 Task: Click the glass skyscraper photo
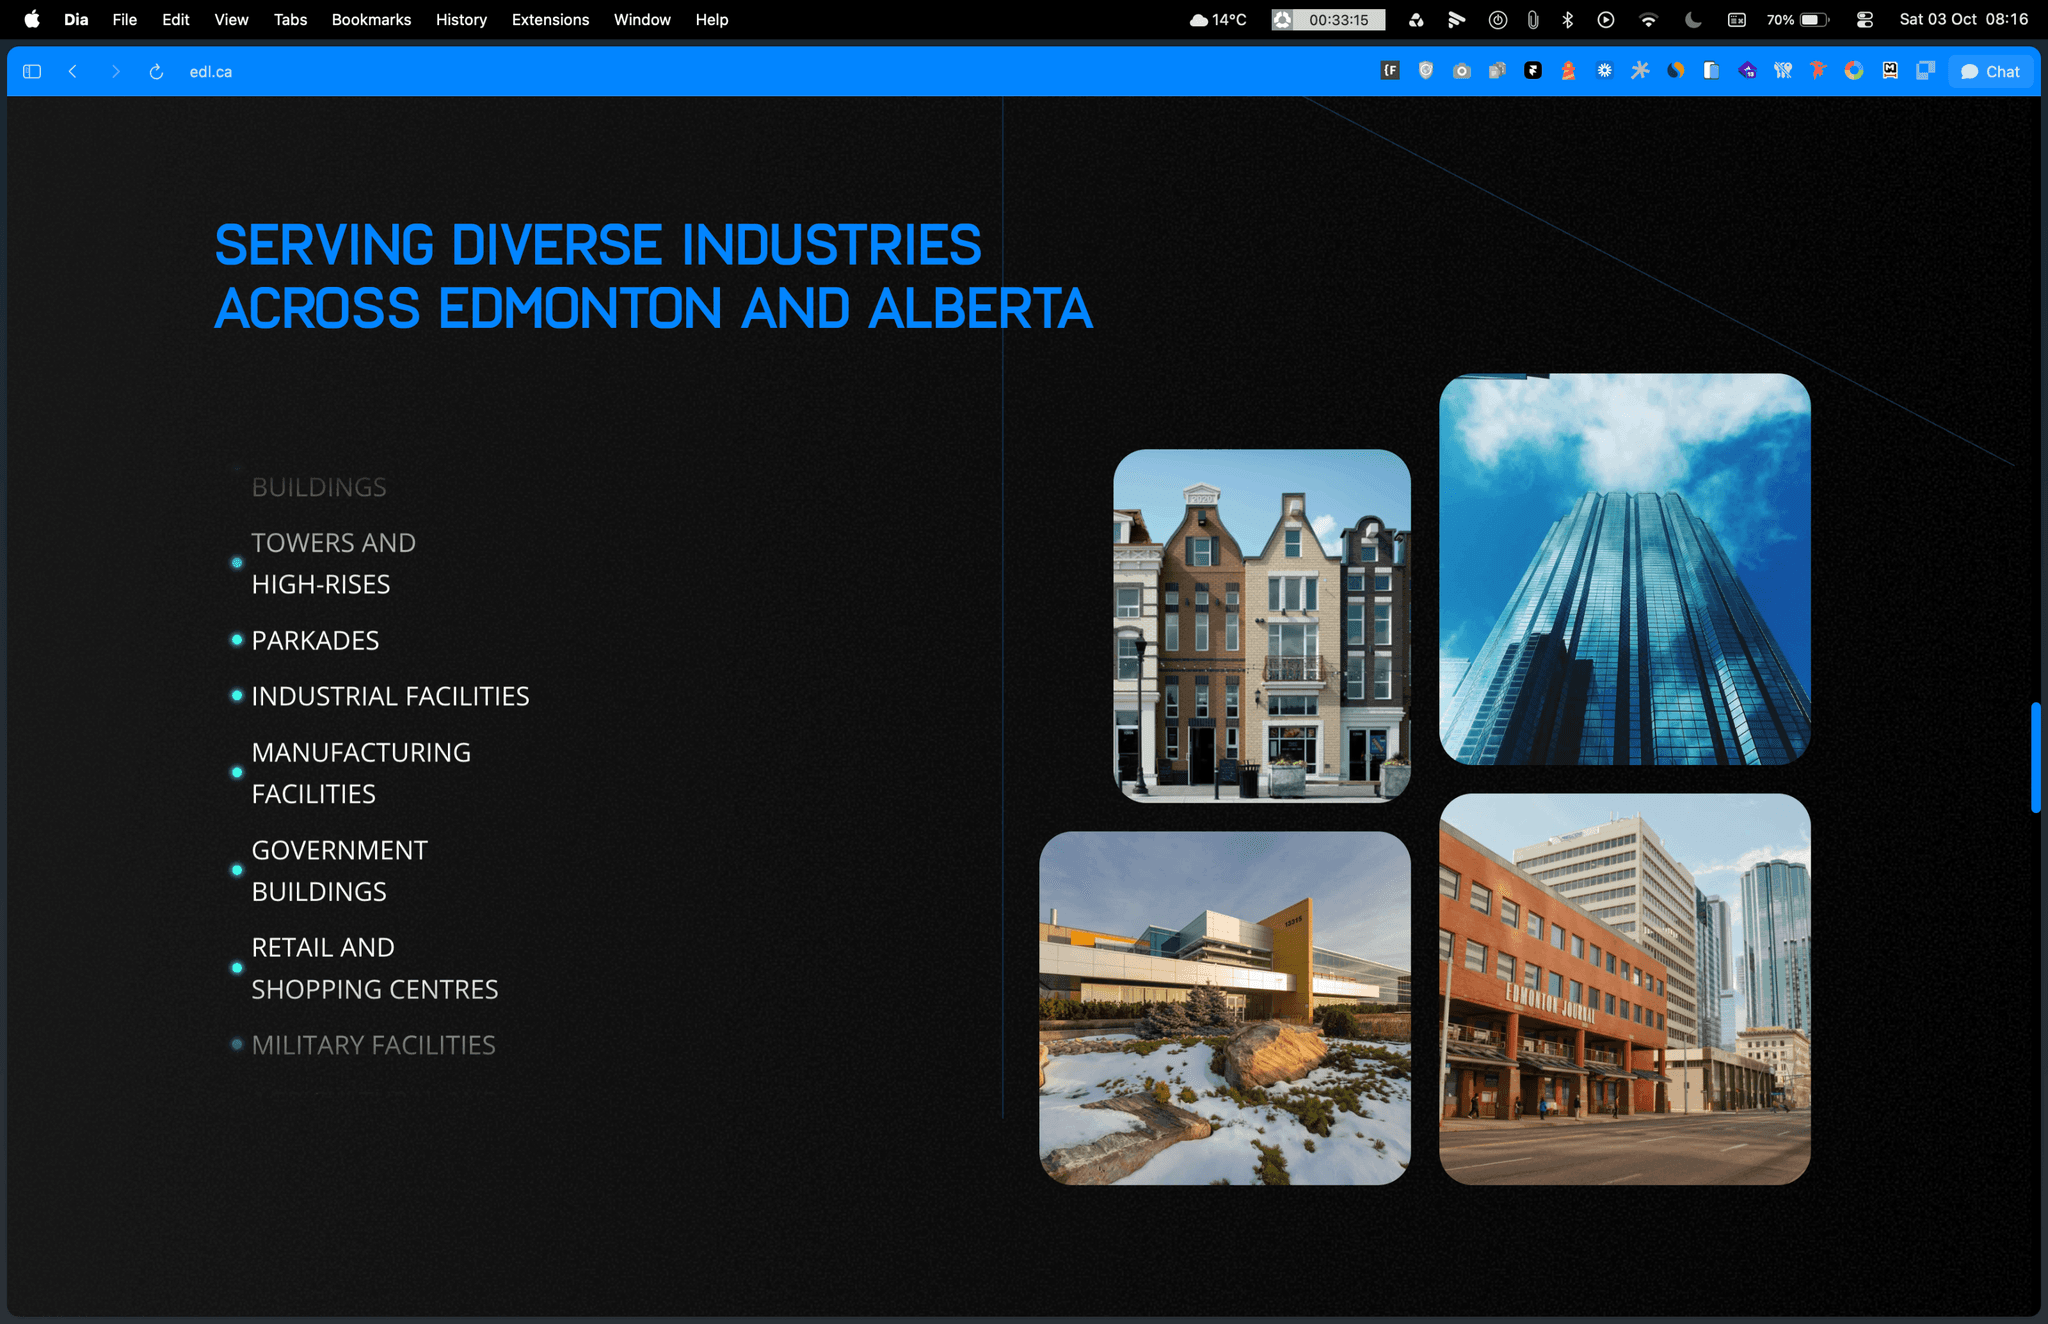[x=1625, y=569]
